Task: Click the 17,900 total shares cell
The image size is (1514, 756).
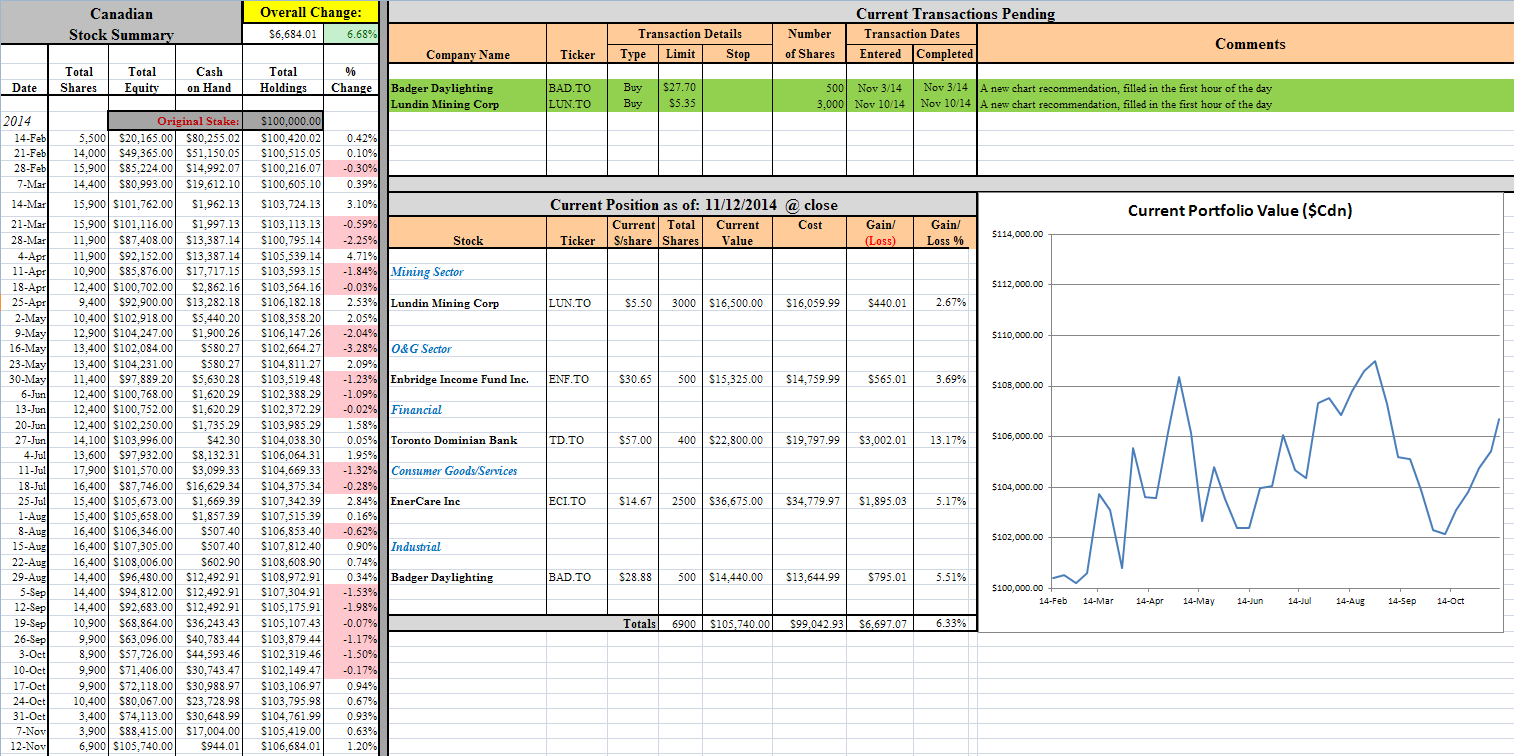Action: click(80, 470)
